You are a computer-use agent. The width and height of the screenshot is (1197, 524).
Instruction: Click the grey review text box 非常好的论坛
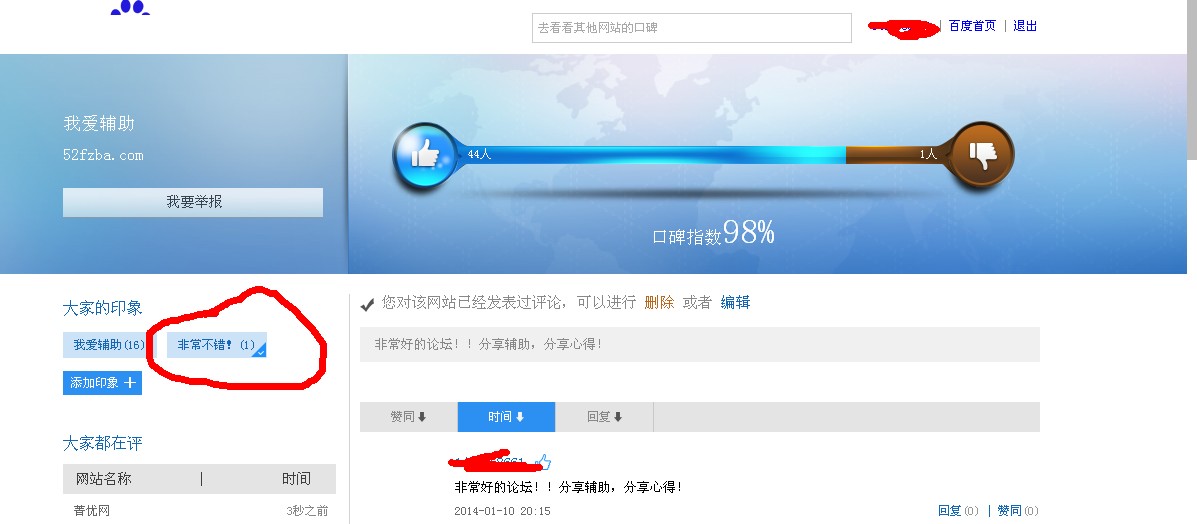[x=700, y=344]
